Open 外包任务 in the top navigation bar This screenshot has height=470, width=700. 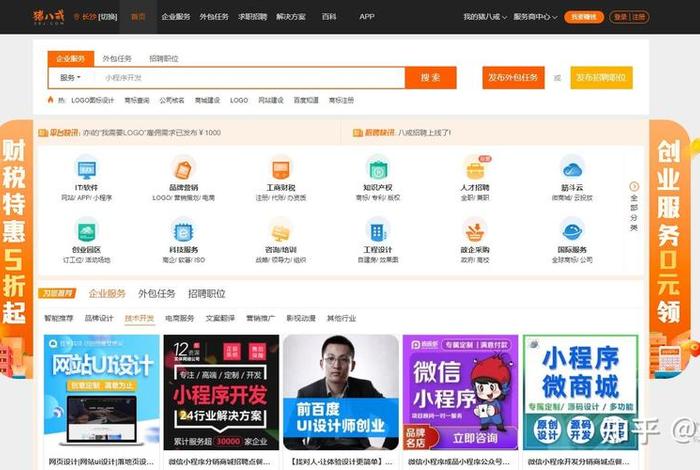click(x=214, y=17)
